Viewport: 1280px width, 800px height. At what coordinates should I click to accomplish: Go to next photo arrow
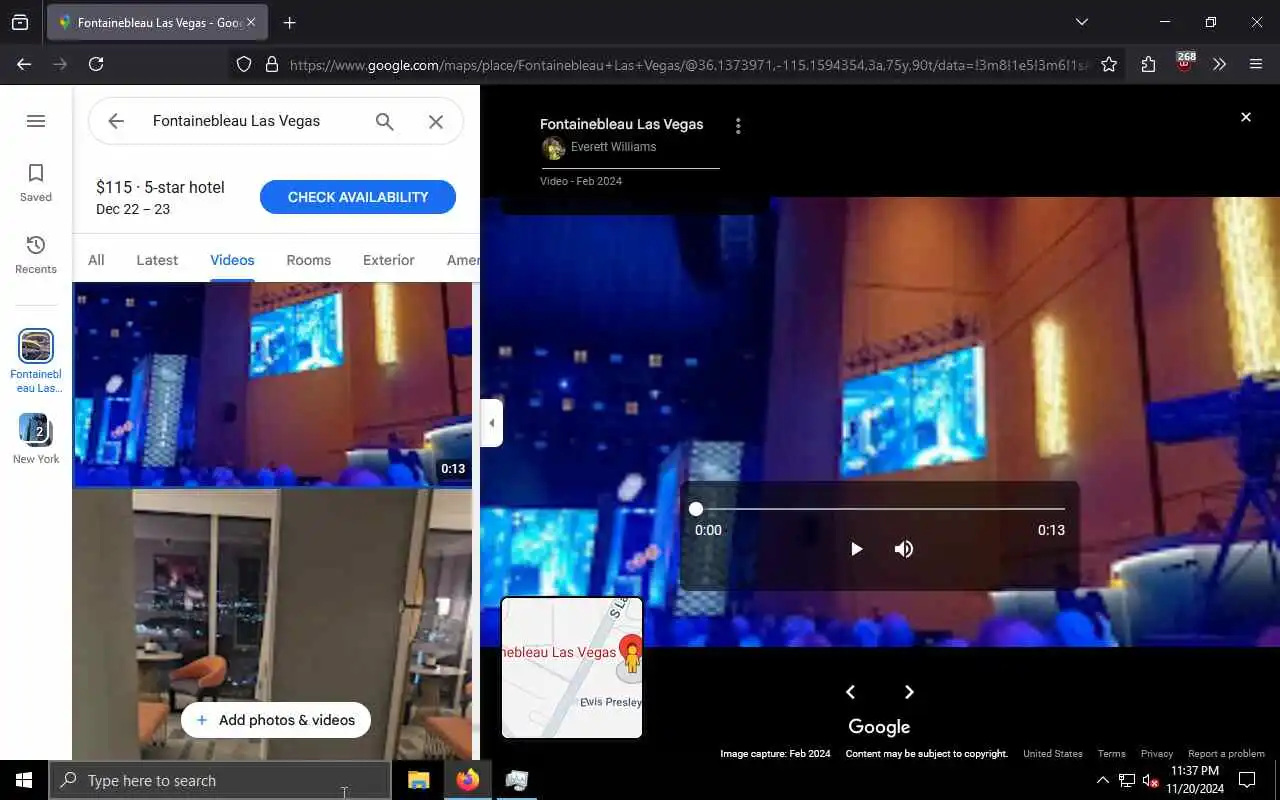[x=909, y=692]
